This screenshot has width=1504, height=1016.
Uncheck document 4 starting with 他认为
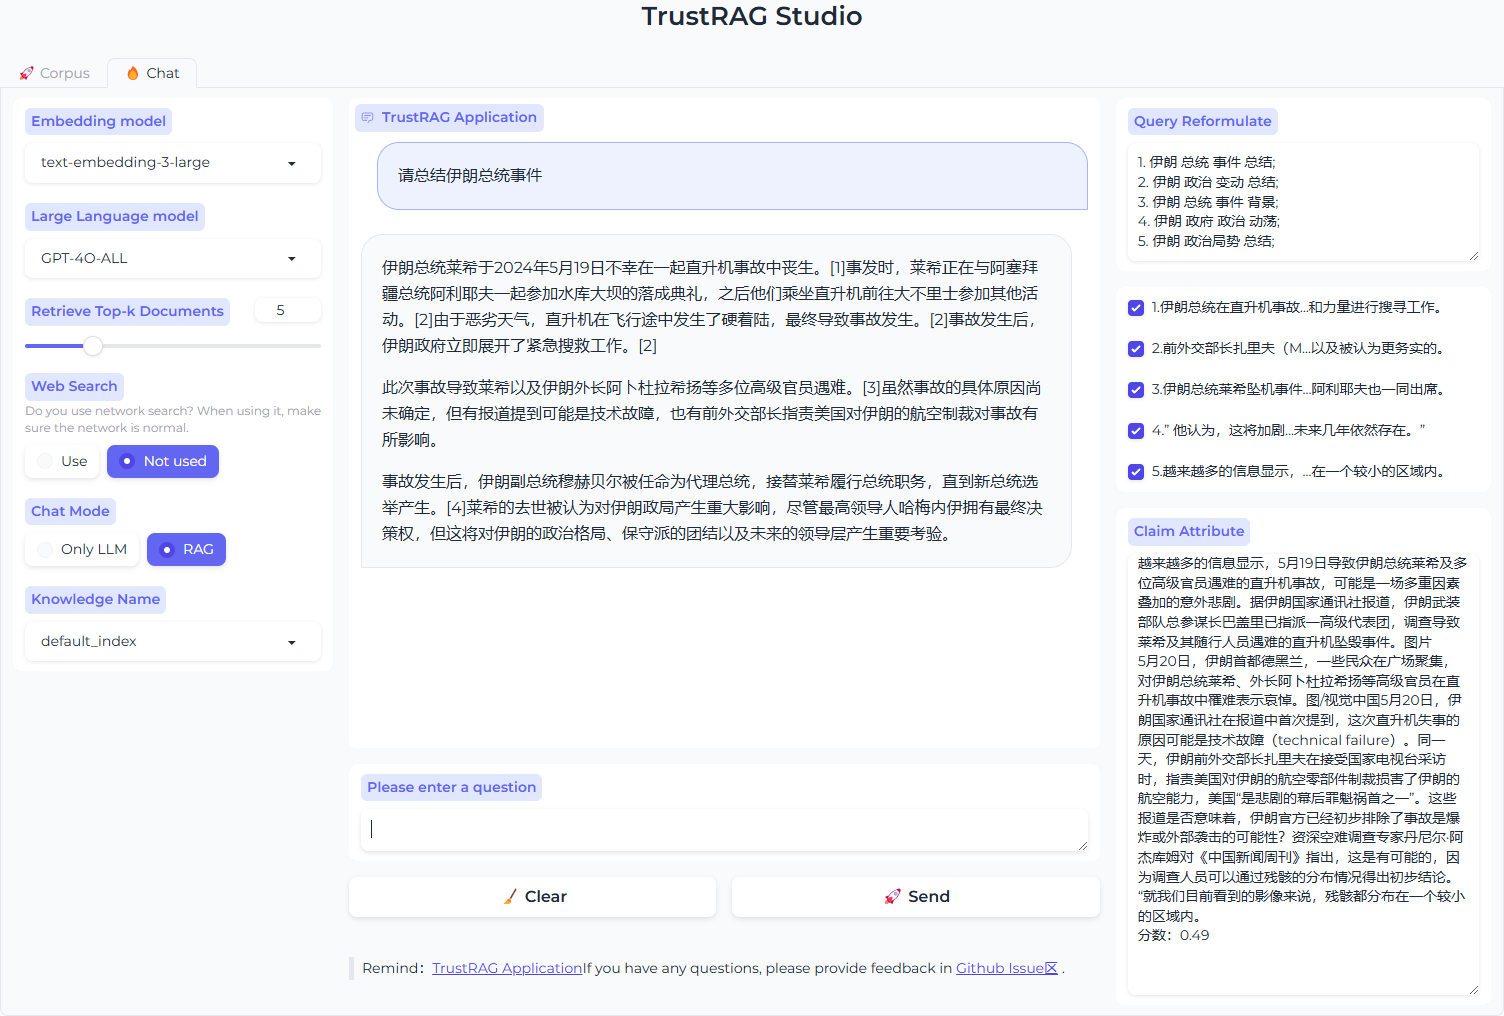pos(1136,431)
